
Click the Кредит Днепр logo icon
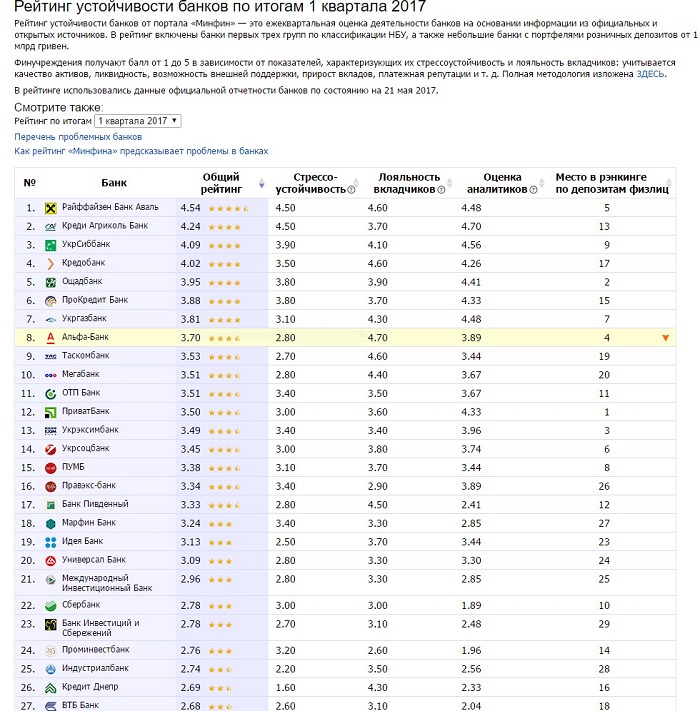coord(50,688)
